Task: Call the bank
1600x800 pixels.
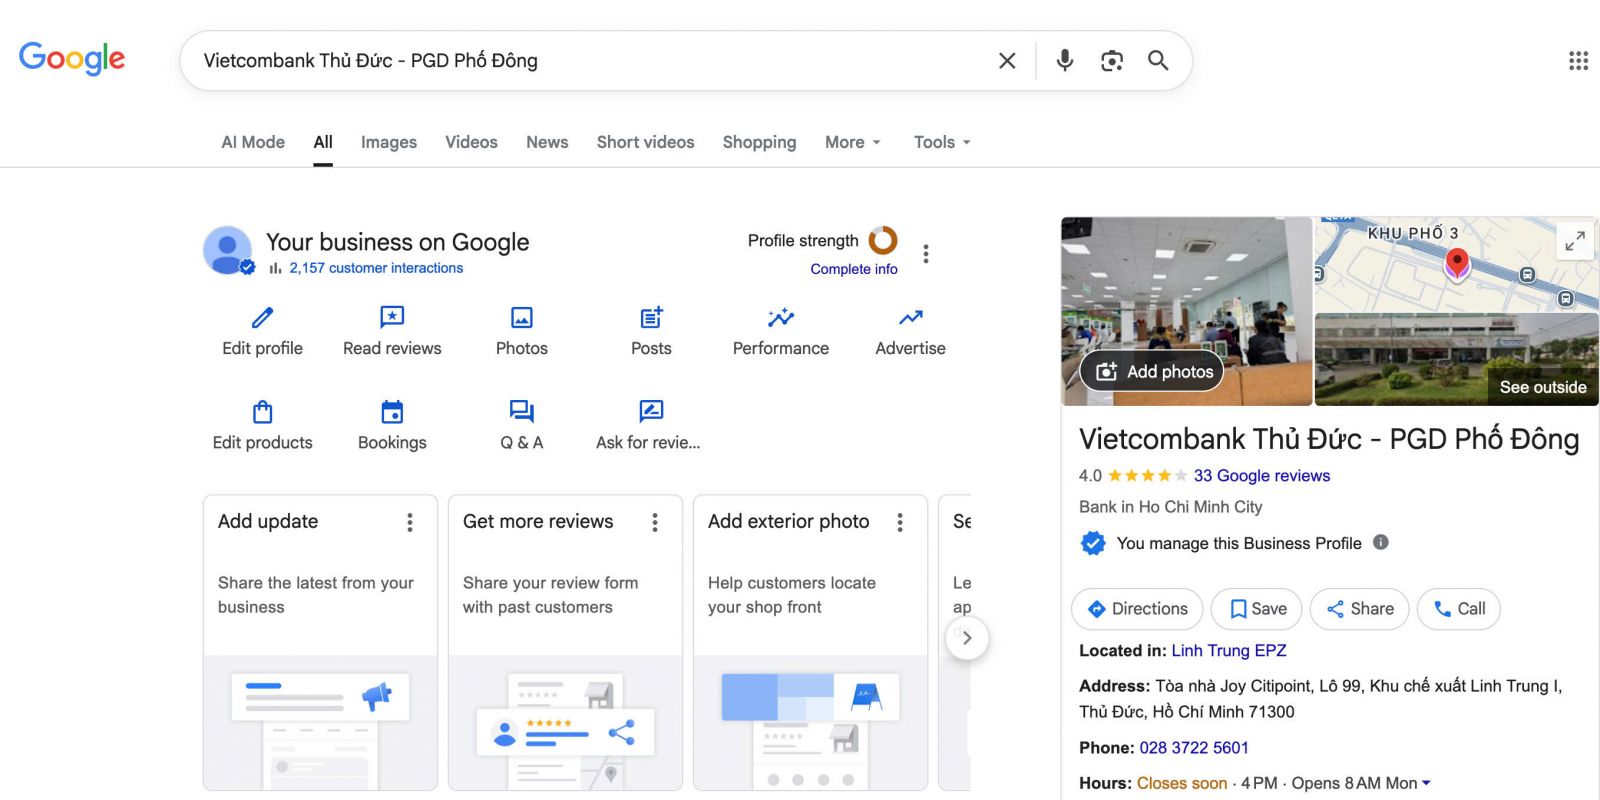Action: point(1459,609)
